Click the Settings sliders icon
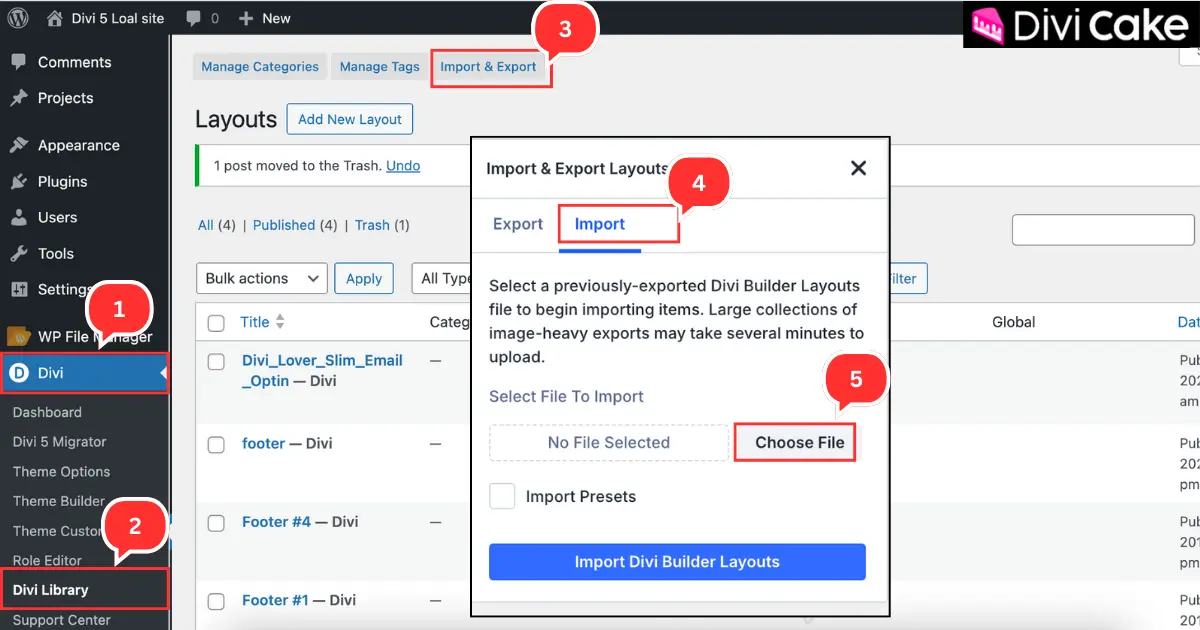 [19, 289]
